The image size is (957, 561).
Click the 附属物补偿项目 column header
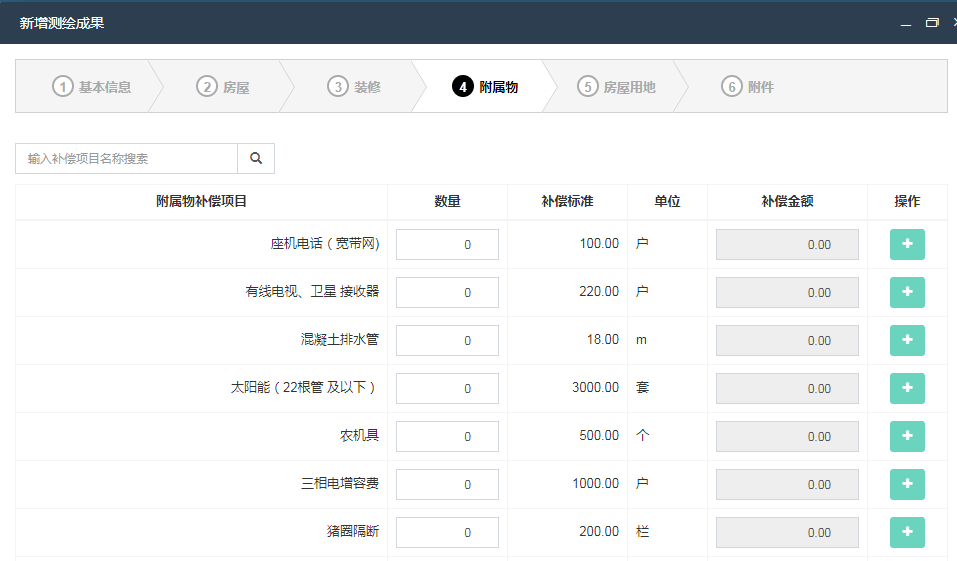coord(201,201)
